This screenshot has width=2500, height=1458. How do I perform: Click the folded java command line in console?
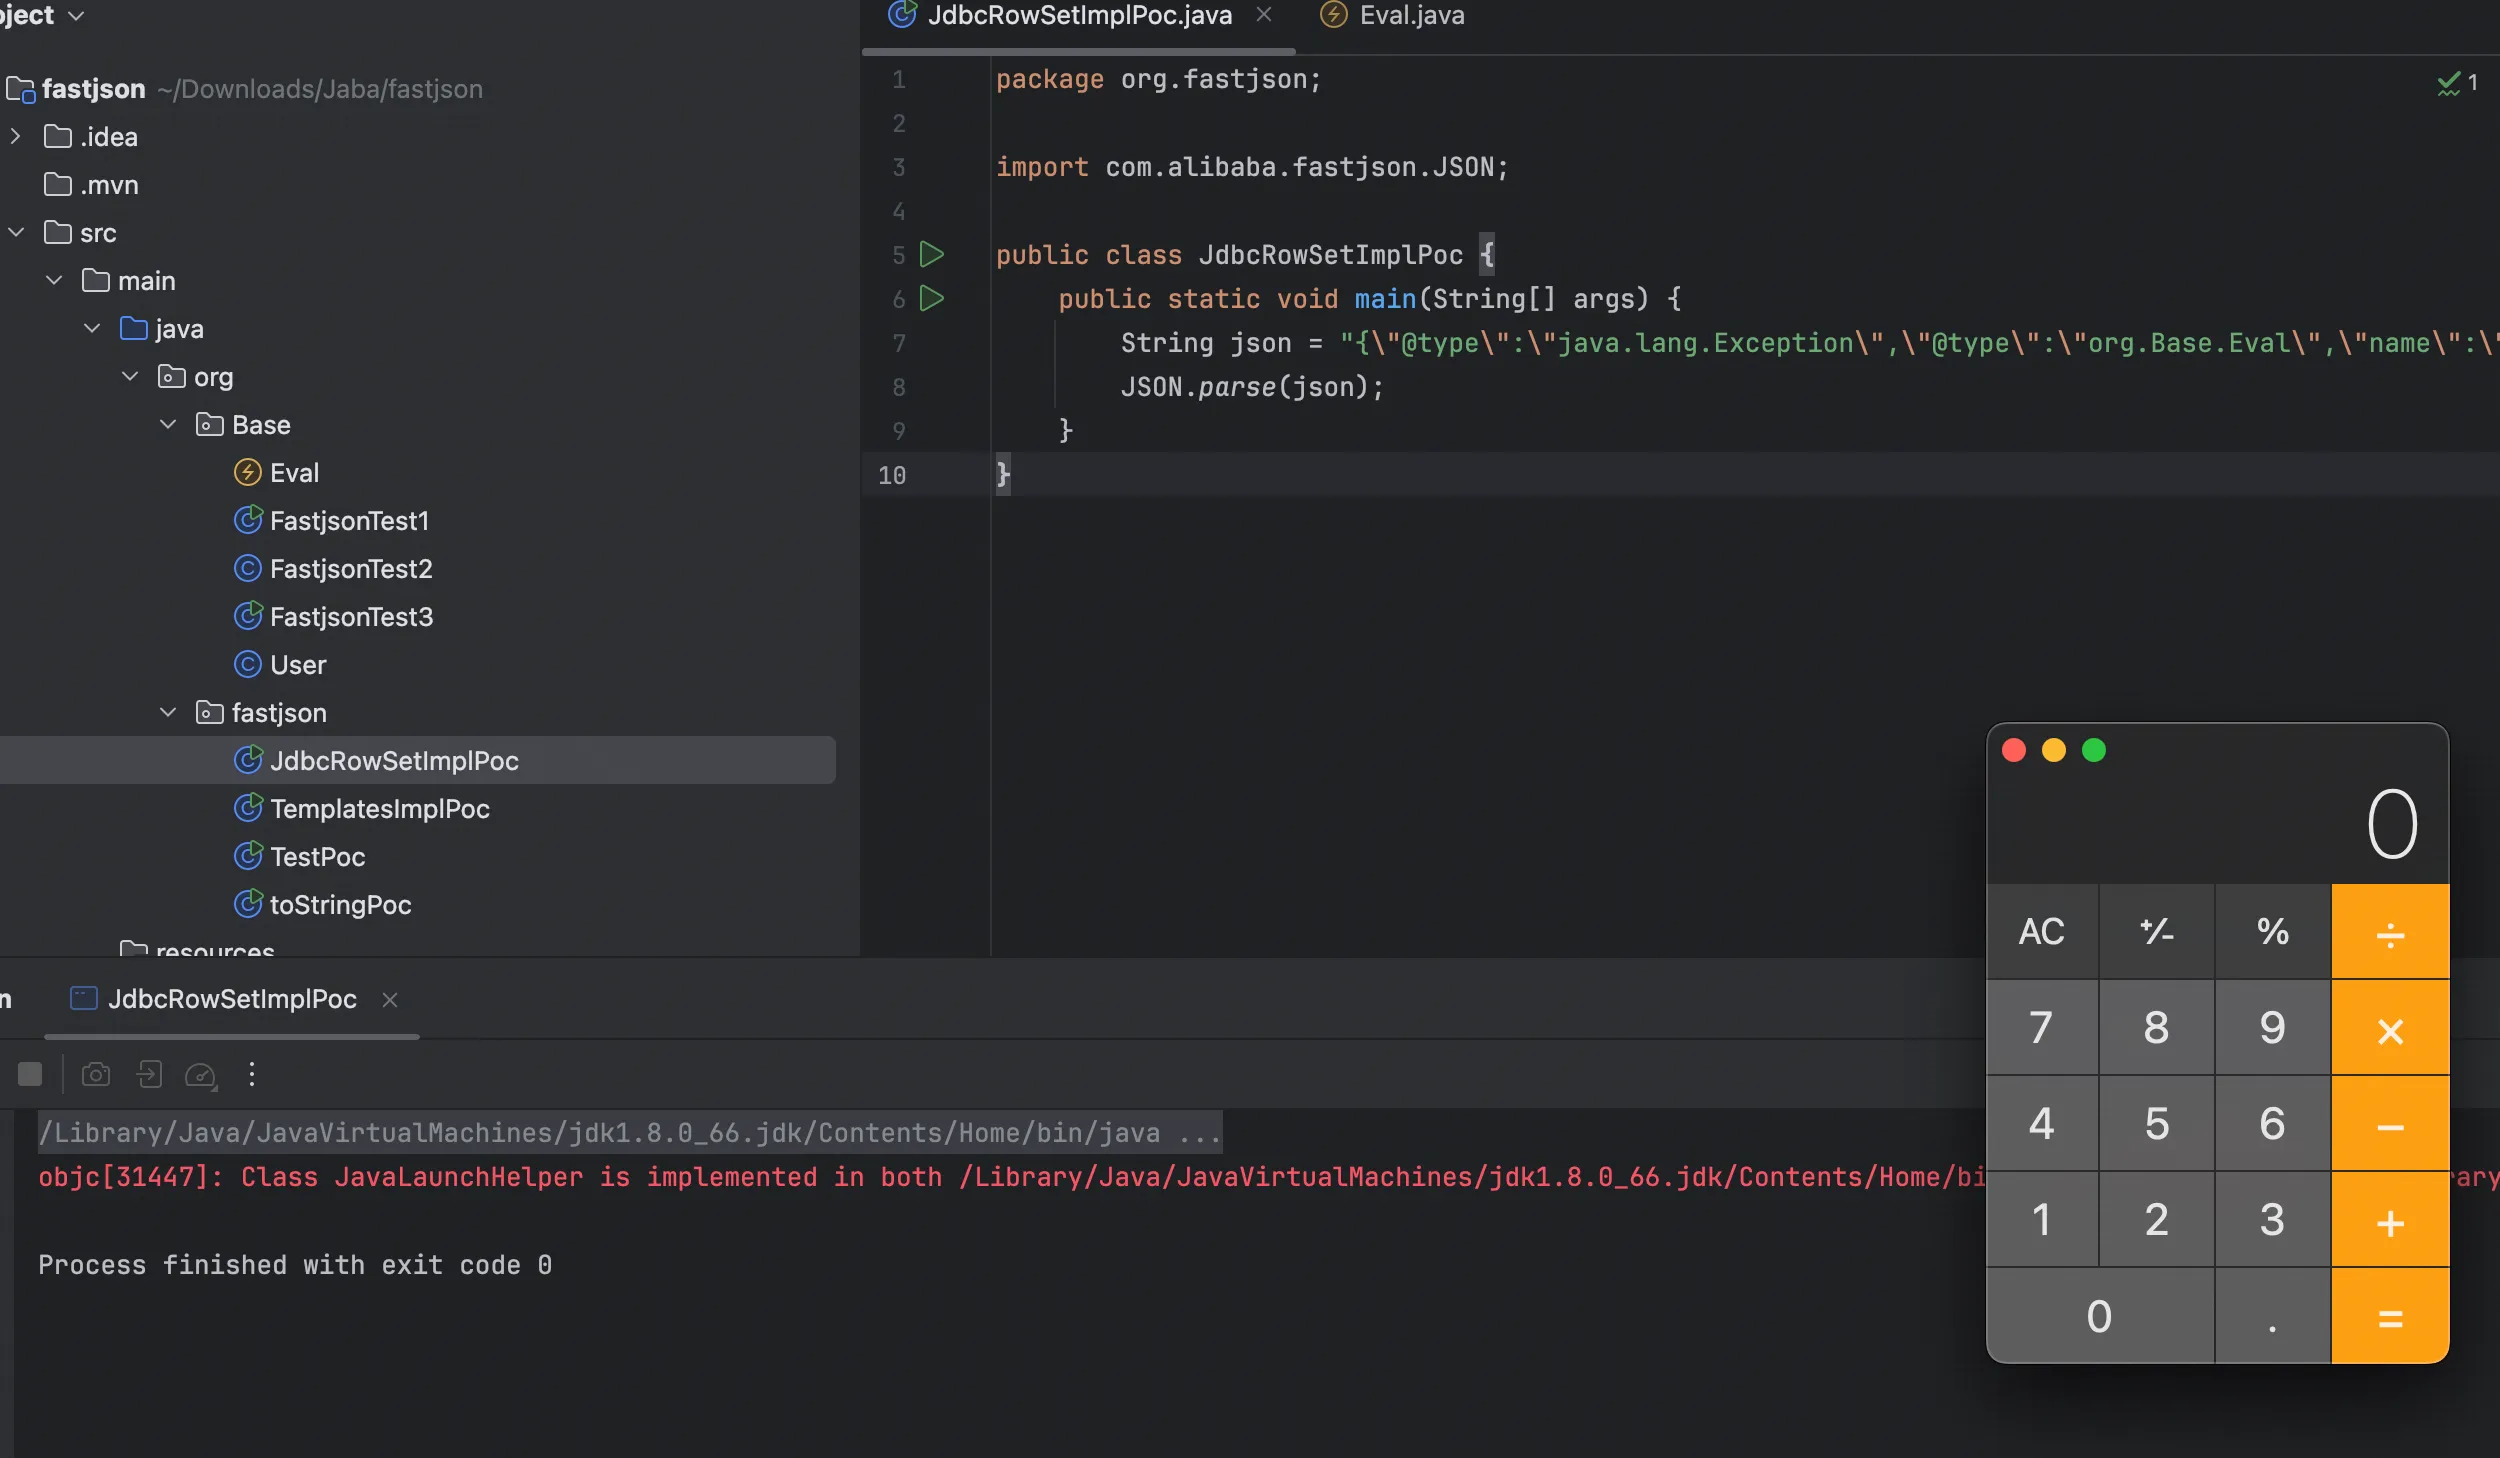tap(630, 1133)
